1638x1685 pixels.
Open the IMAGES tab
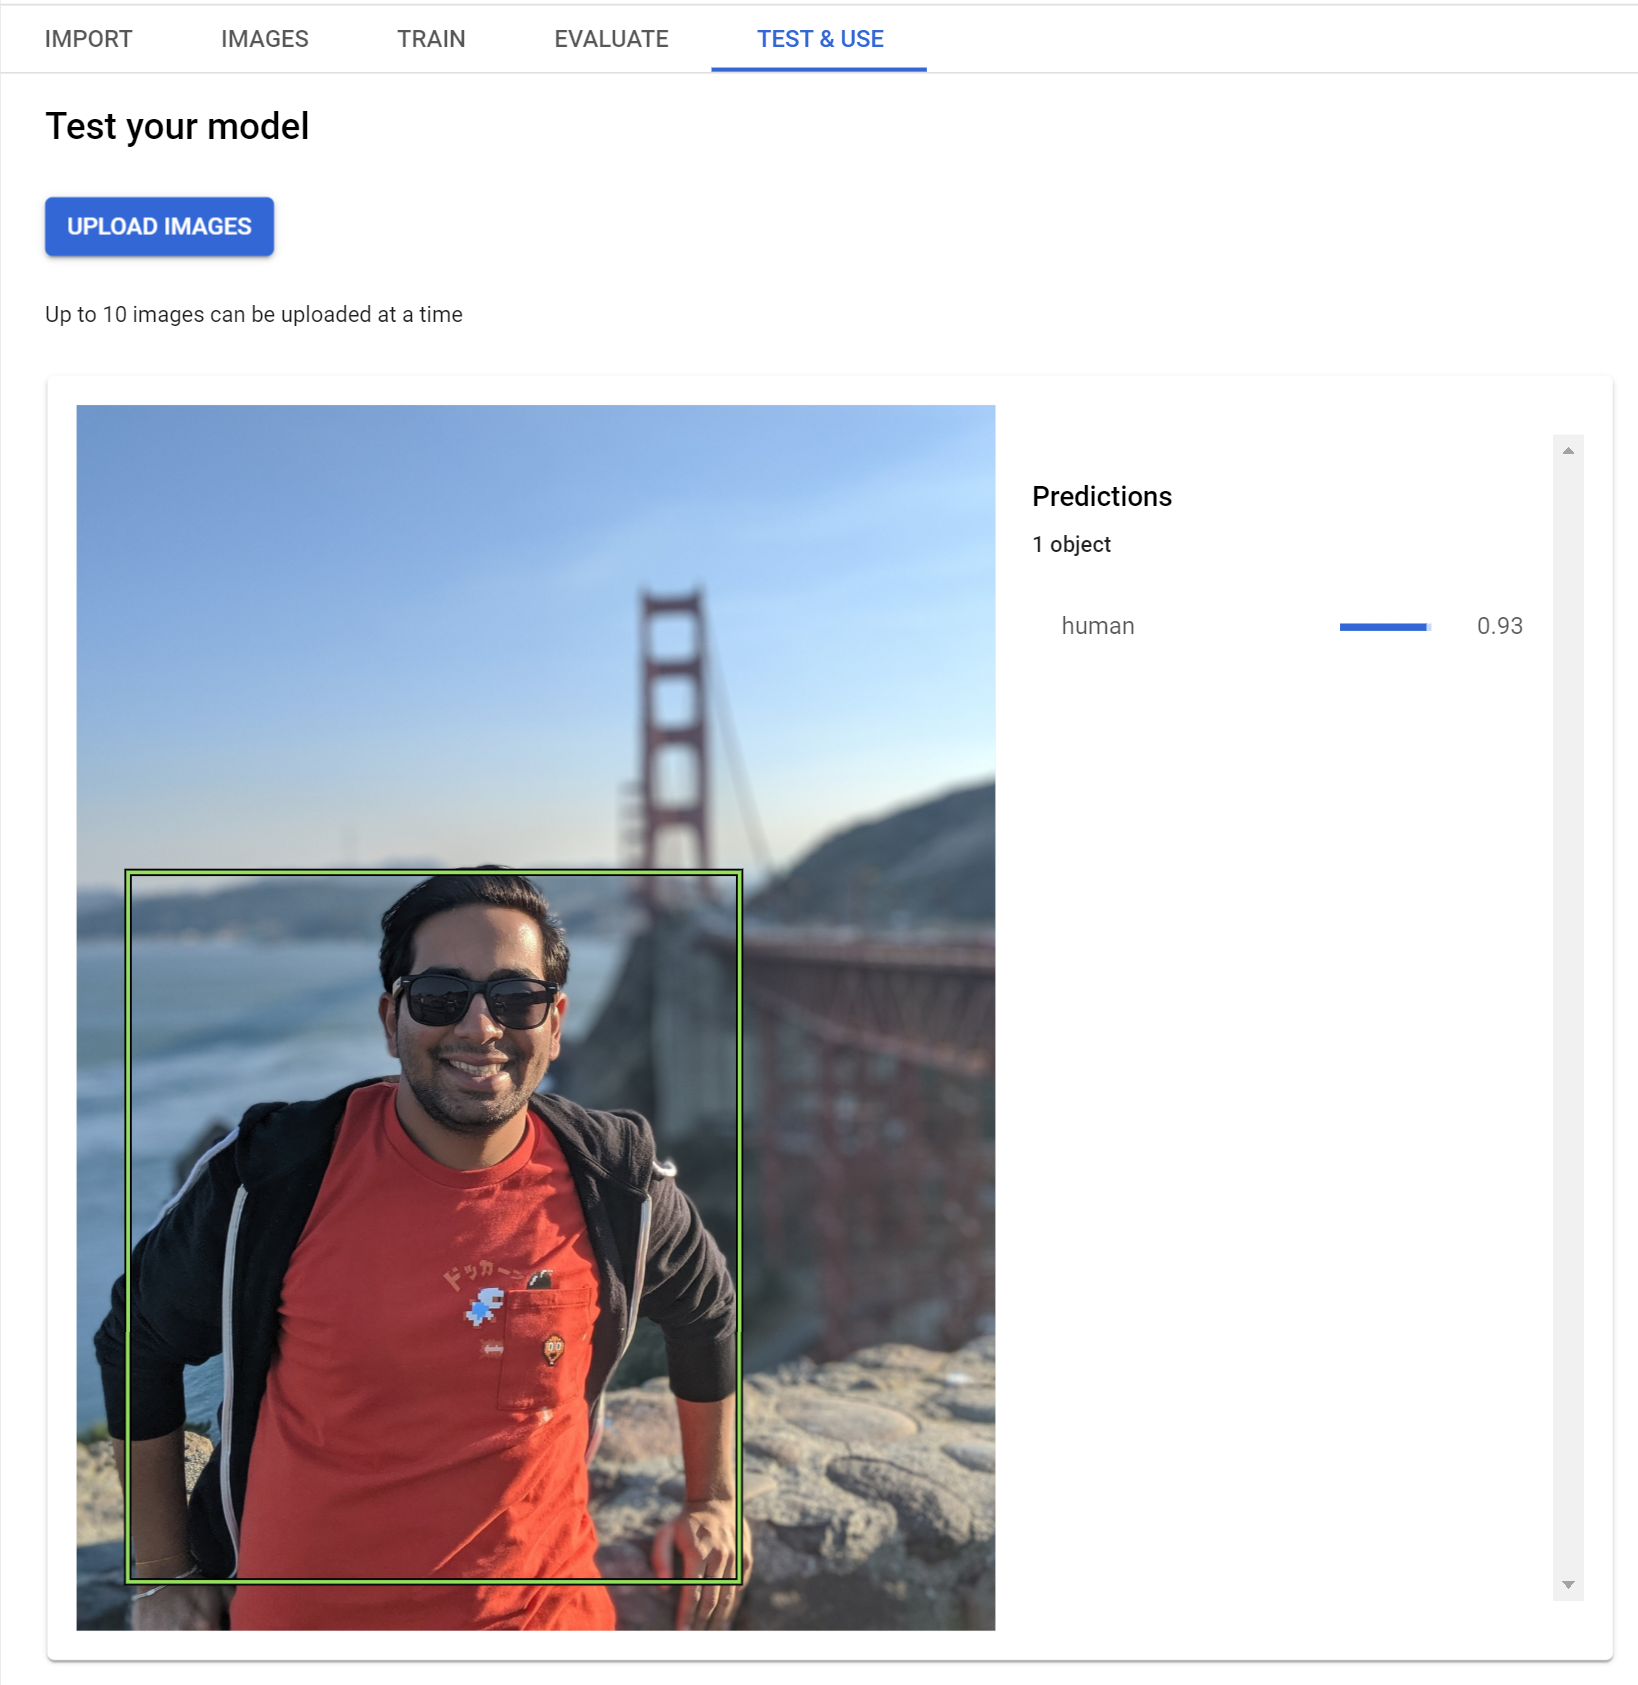[x=263, y=39]
